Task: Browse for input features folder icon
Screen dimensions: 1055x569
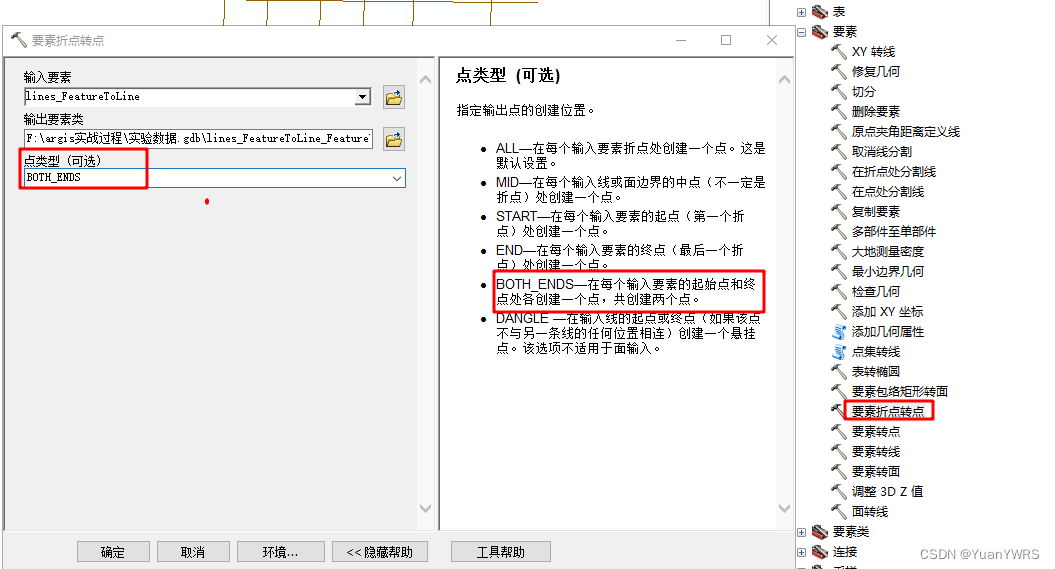Action: point(394,98)
